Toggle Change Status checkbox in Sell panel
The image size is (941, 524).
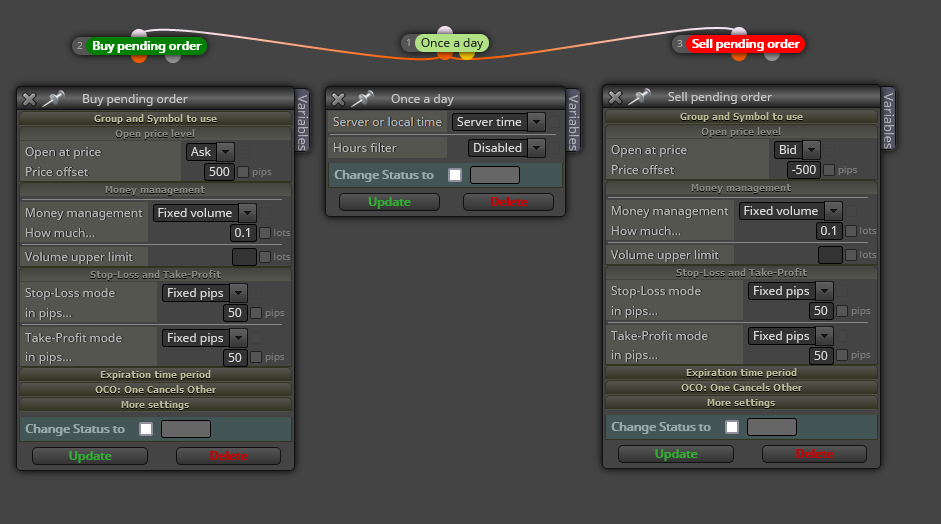tap(732, 427)
